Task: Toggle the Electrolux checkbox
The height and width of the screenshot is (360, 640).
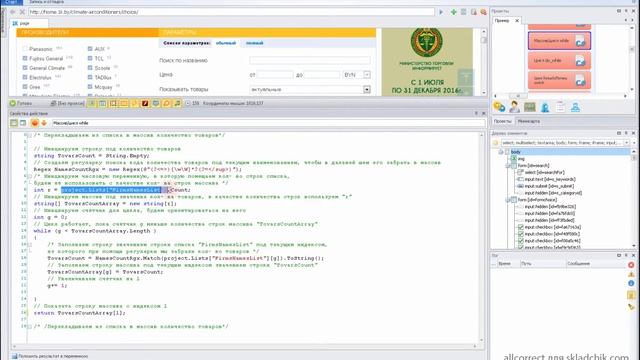Action: point(25,77)
